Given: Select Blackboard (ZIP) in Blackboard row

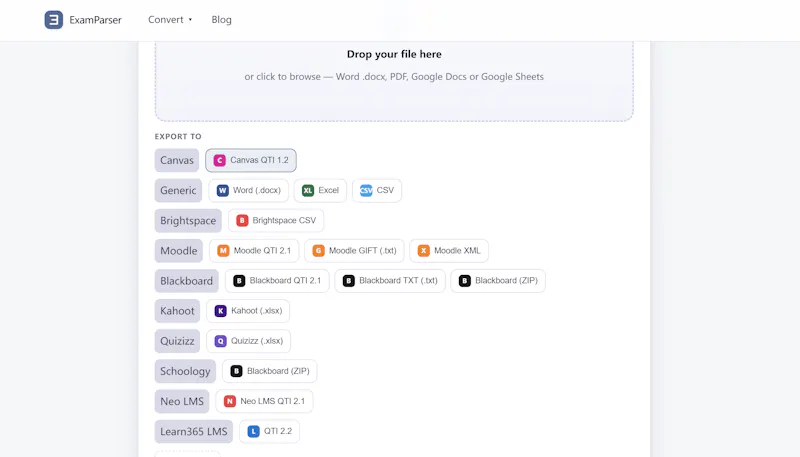Looking at the screenshot, I should (498, 281).
